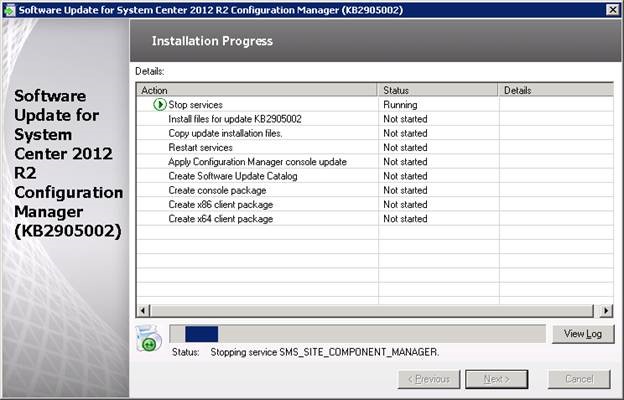624x400 pixels.
Task: Click the green running arrow icon beside Stop services
Action: (x=160, y=105)
